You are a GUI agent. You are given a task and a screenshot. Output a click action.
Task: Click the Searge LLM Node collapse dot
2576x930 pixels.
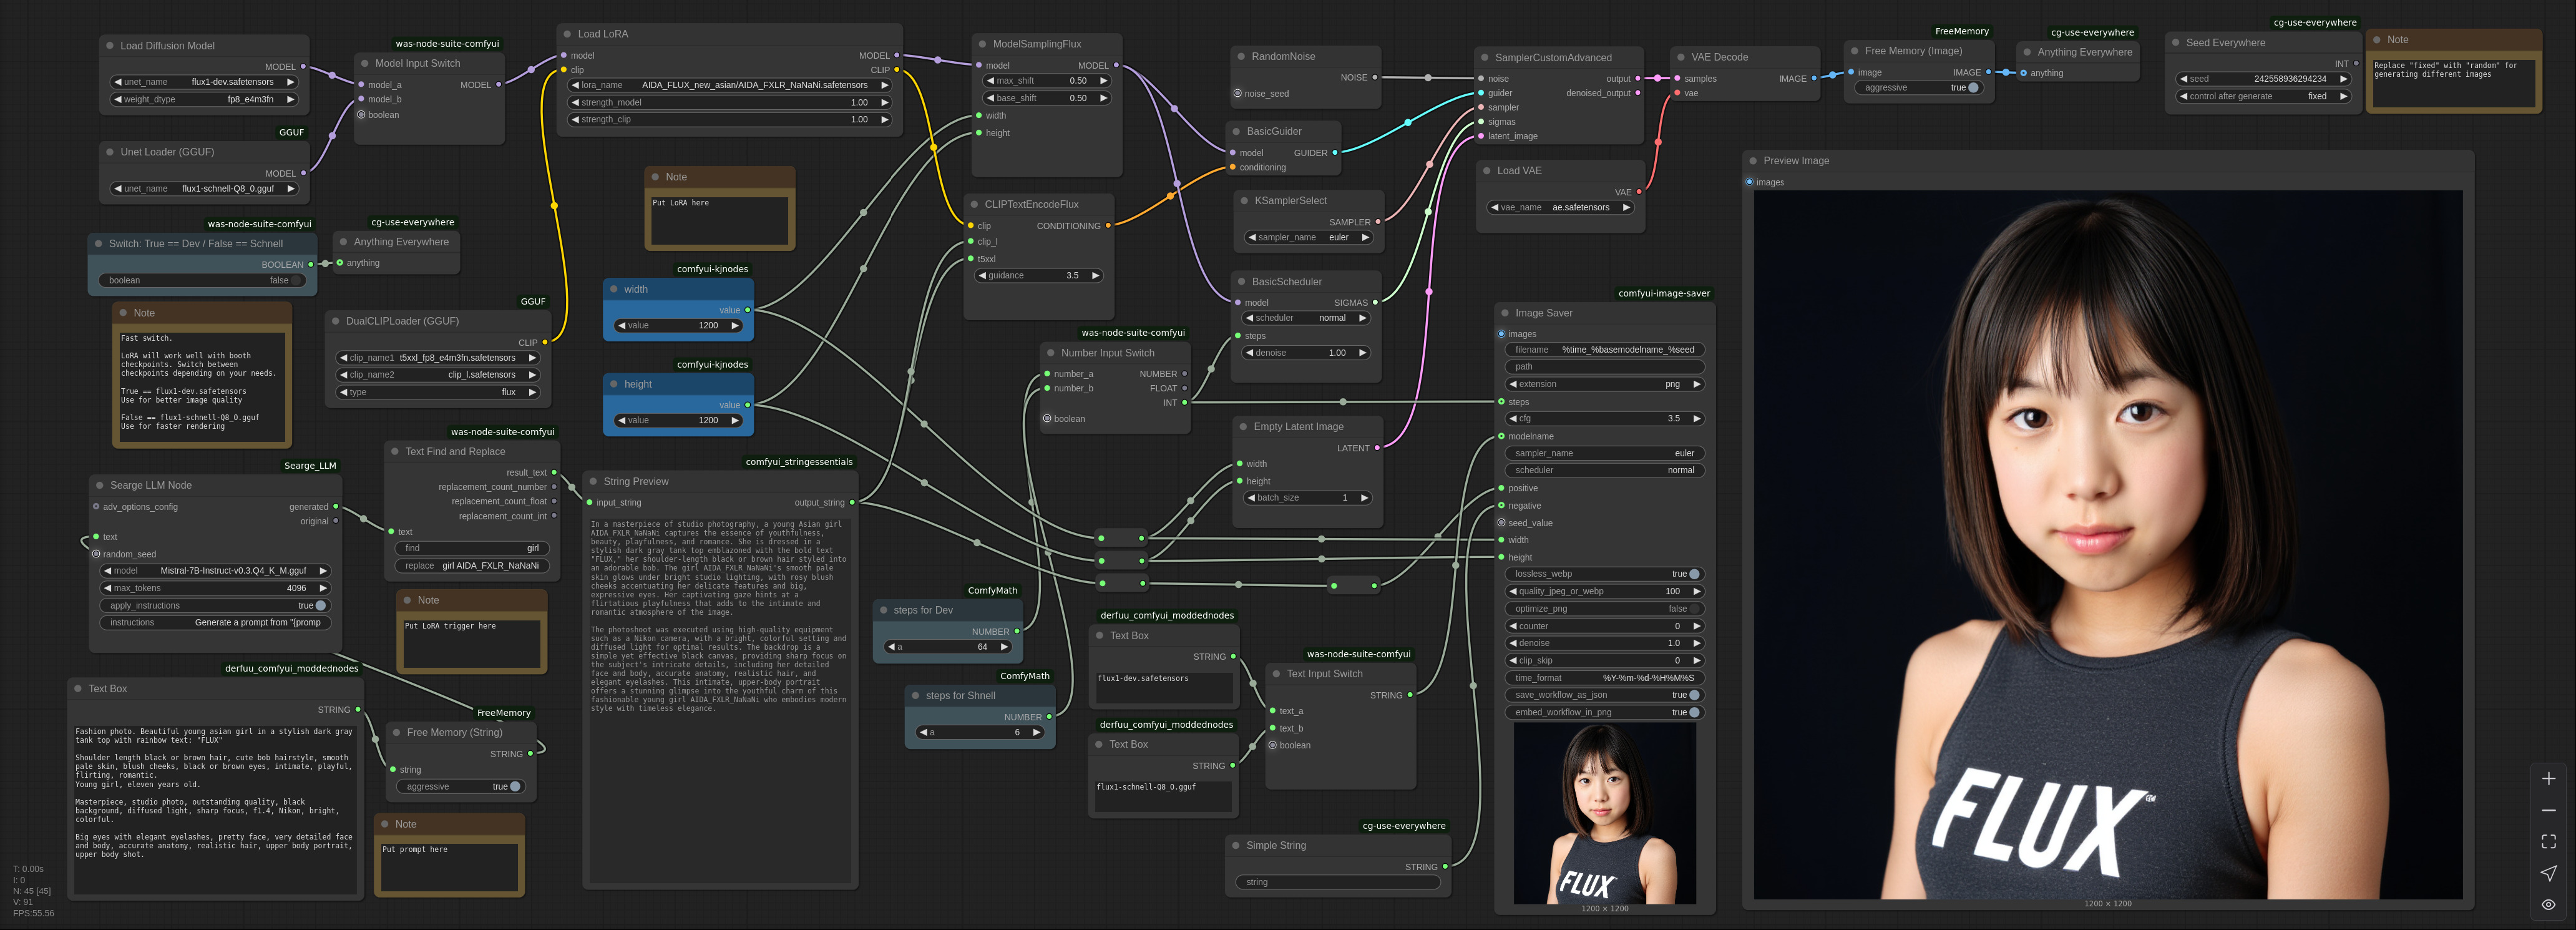coord(100,485)
